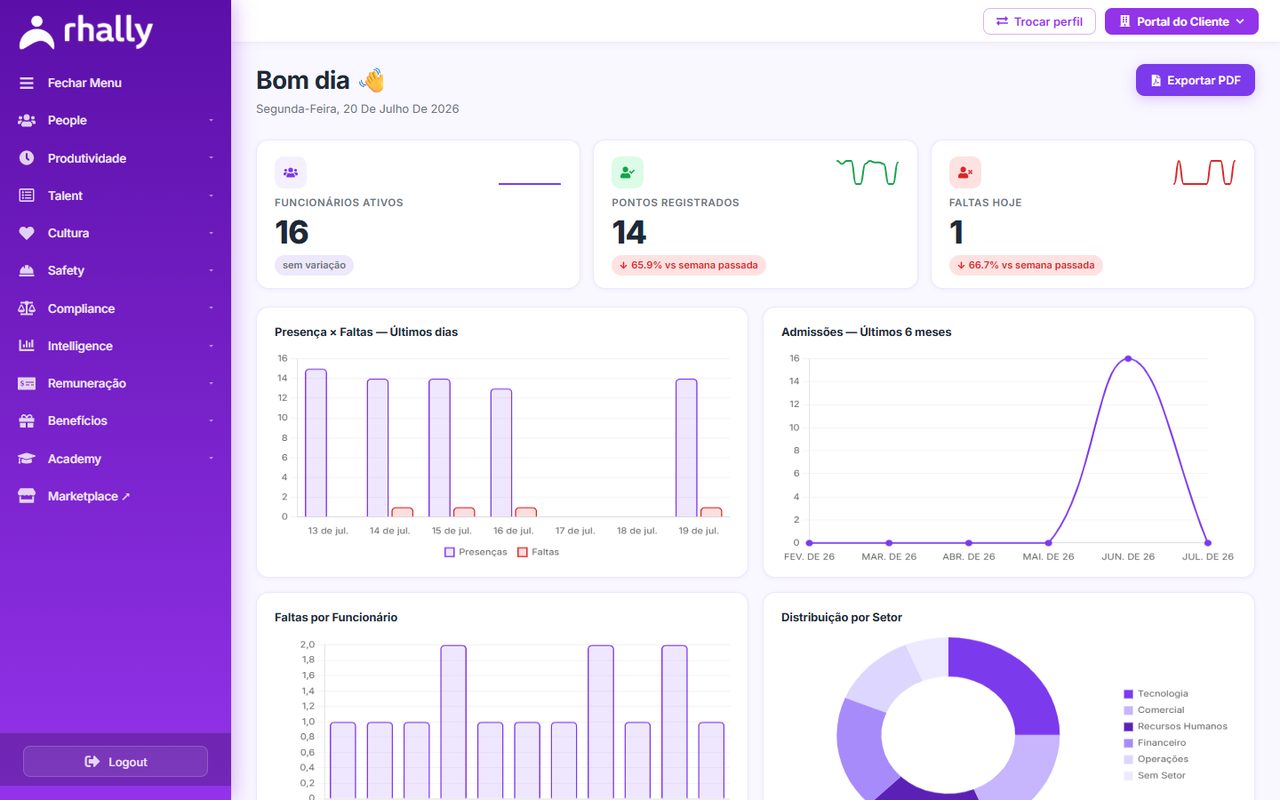Toggle Recursos Humanos legend entry

coord(1175,726)
